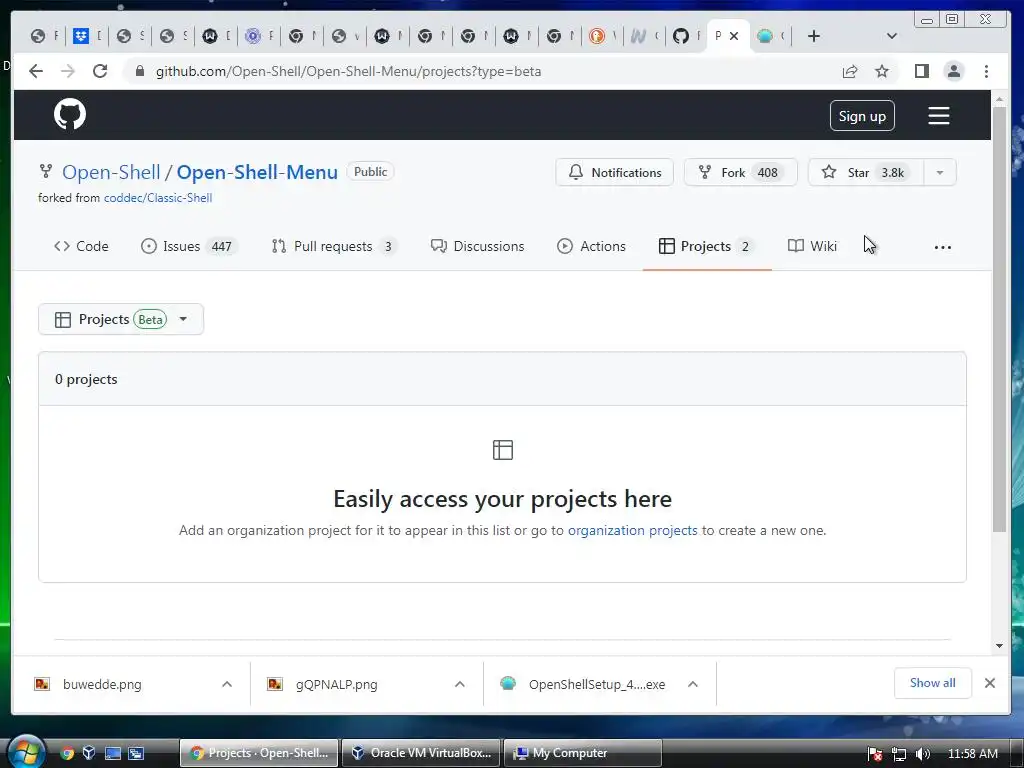The width and height of the screenshot is (1024, 768).
Task: Follow the organization projects link
Action: 632,530
